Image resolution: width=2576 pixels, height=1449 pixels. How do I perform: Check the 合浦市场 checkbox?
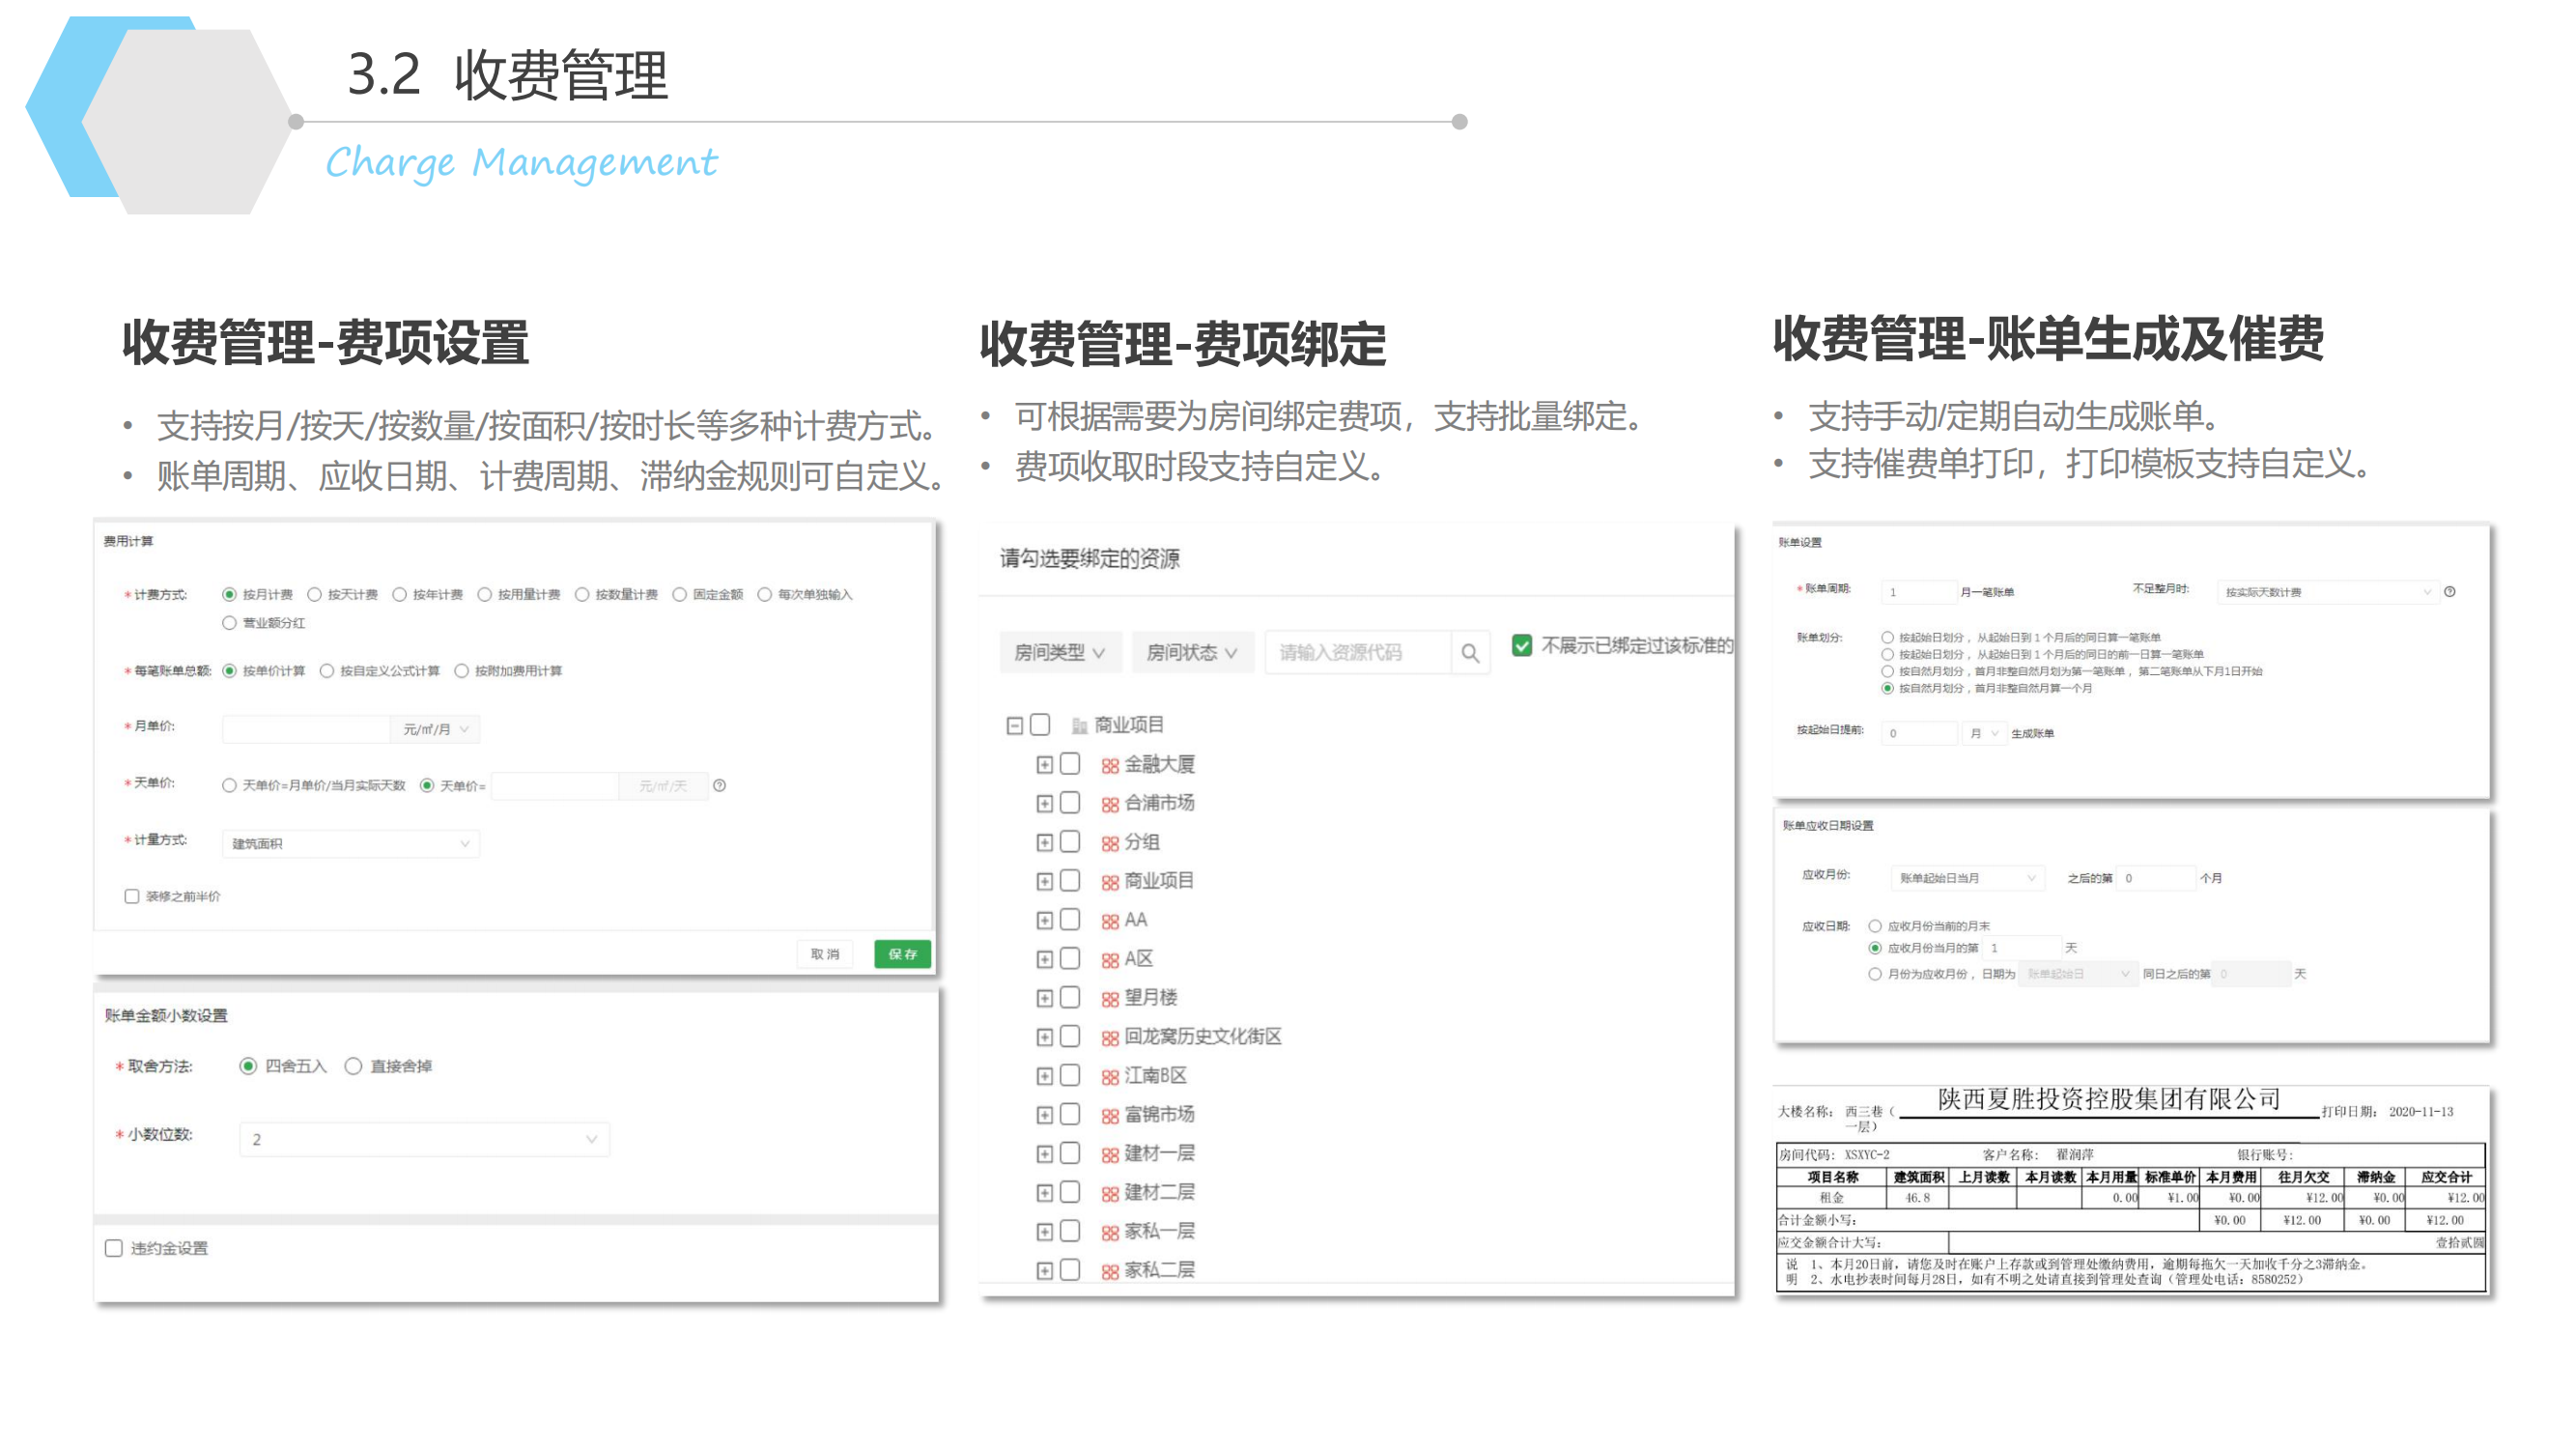[x=1070, y=803]
